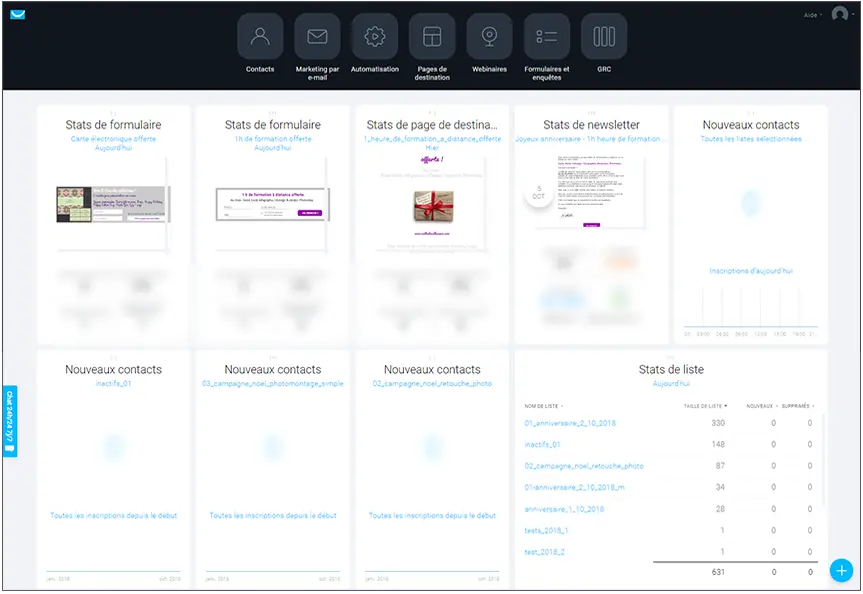The width and height of the screenshot is (863, 594).
Task: Open the test_2018_2 list
Action: tap(544, 552)
